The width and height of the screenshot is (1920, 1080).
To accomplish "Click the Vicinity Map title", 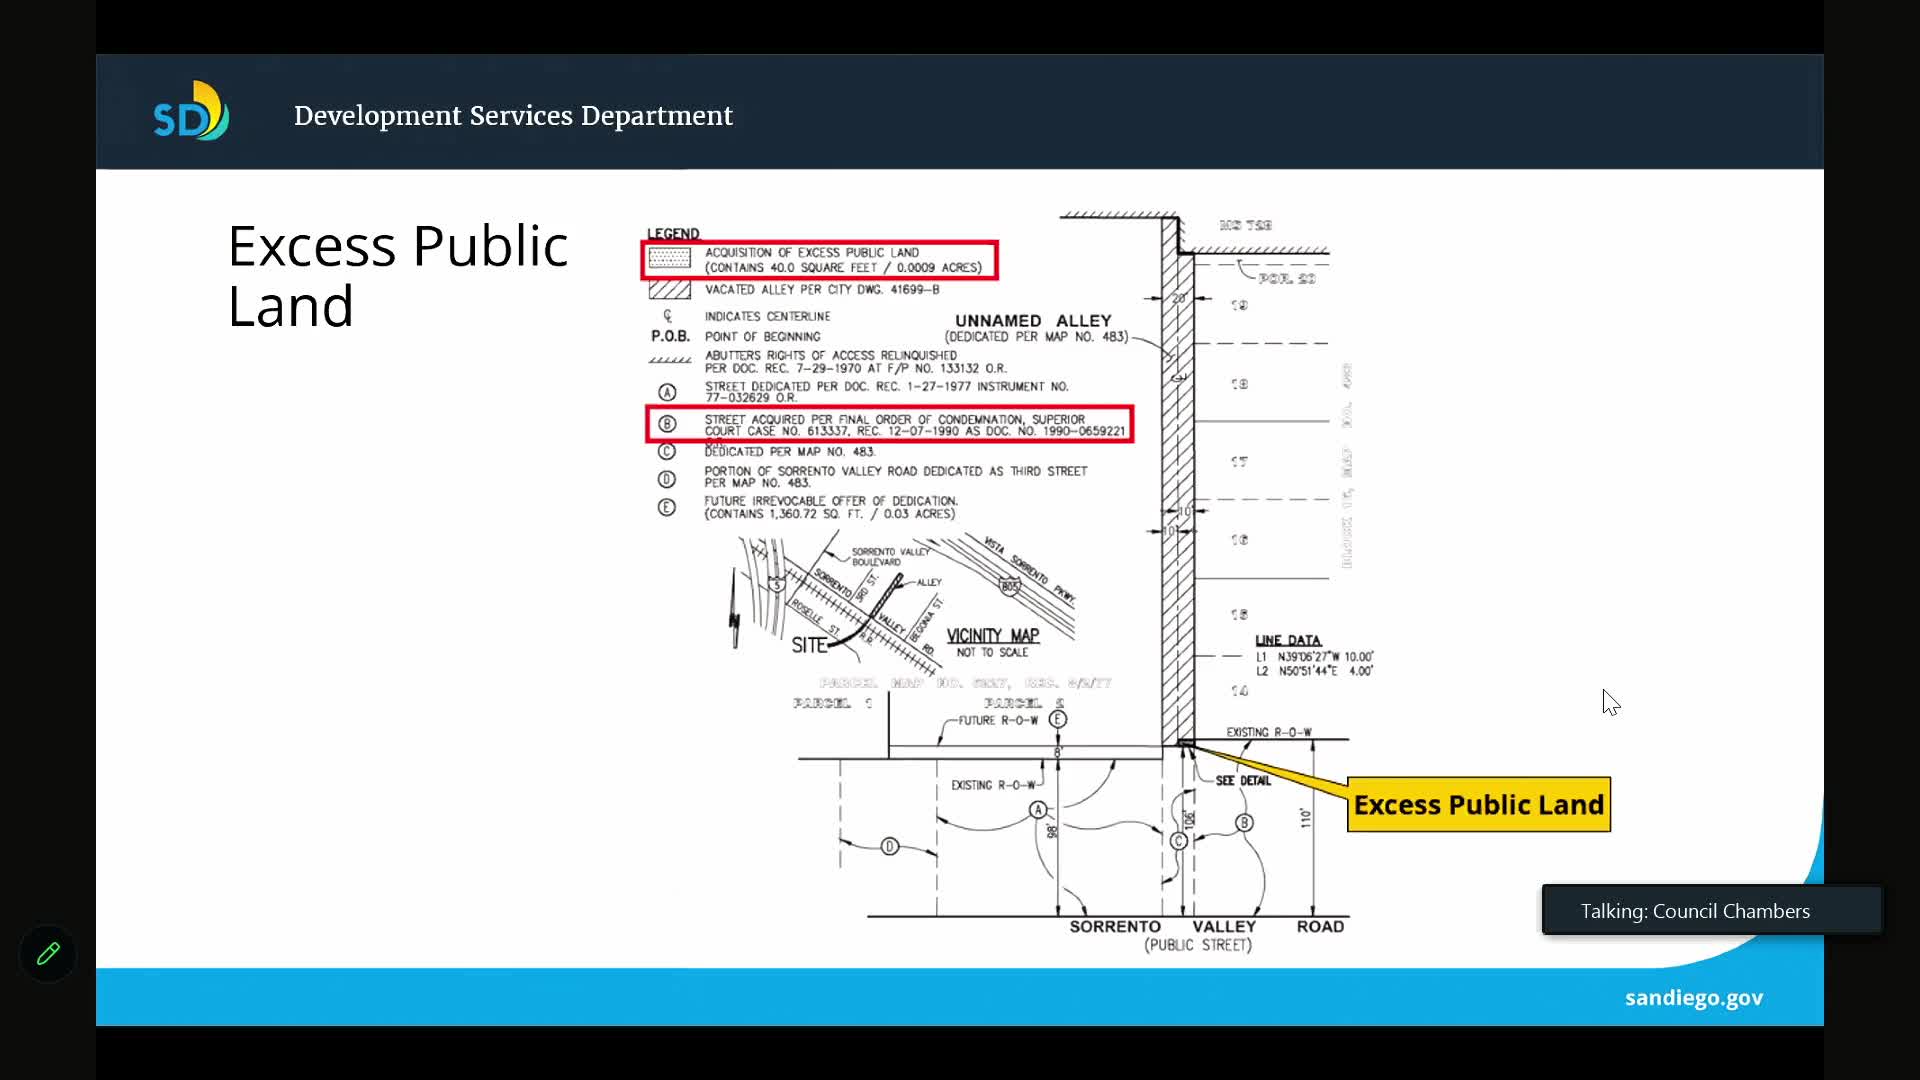I will coord(992,636).
